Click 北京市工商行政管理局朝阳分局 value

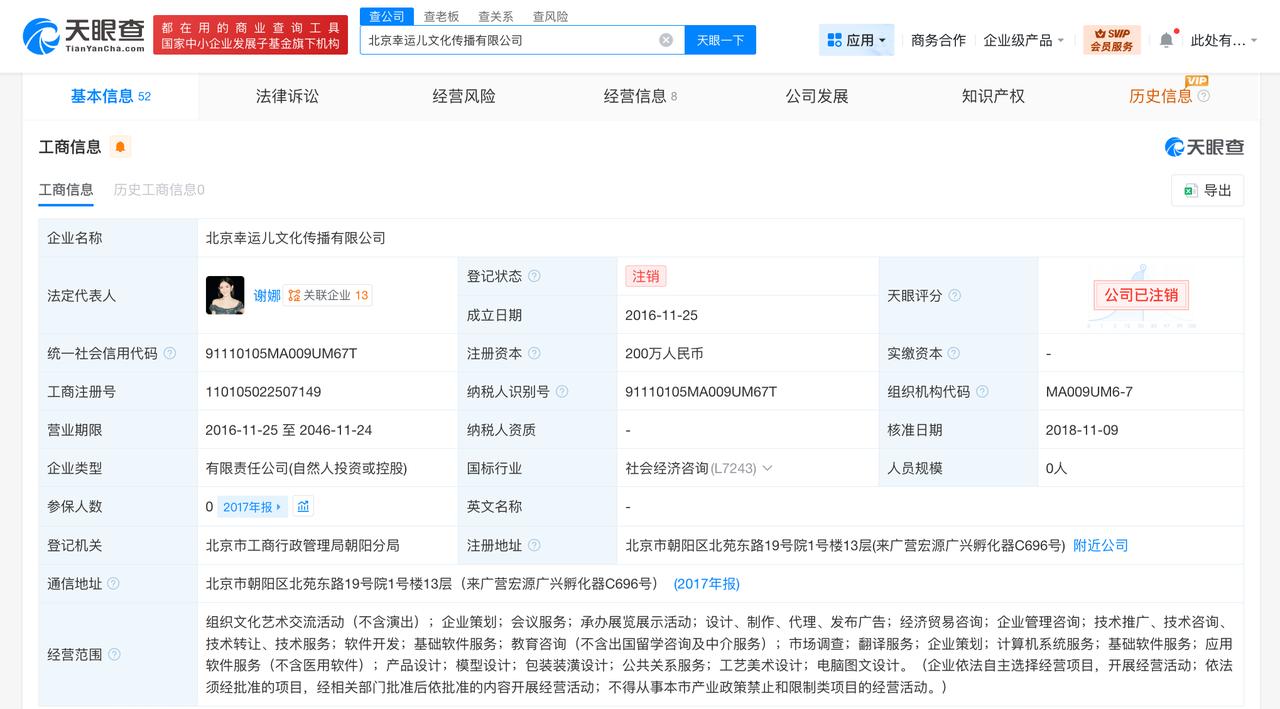(x=302, y=545)
